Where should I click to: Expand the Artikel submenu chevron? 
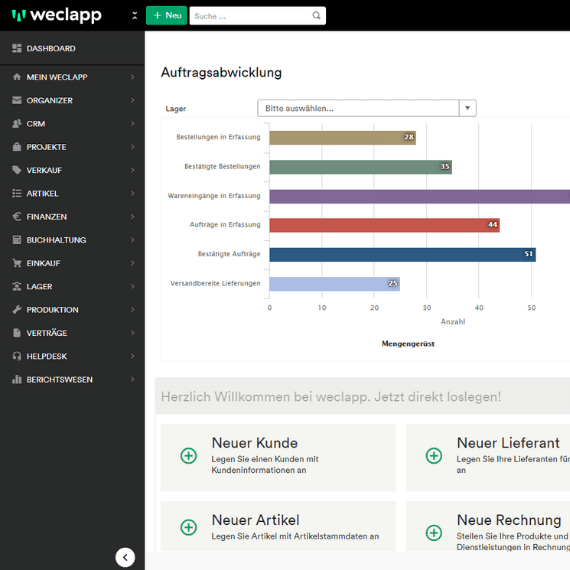[x=133, y=193]
